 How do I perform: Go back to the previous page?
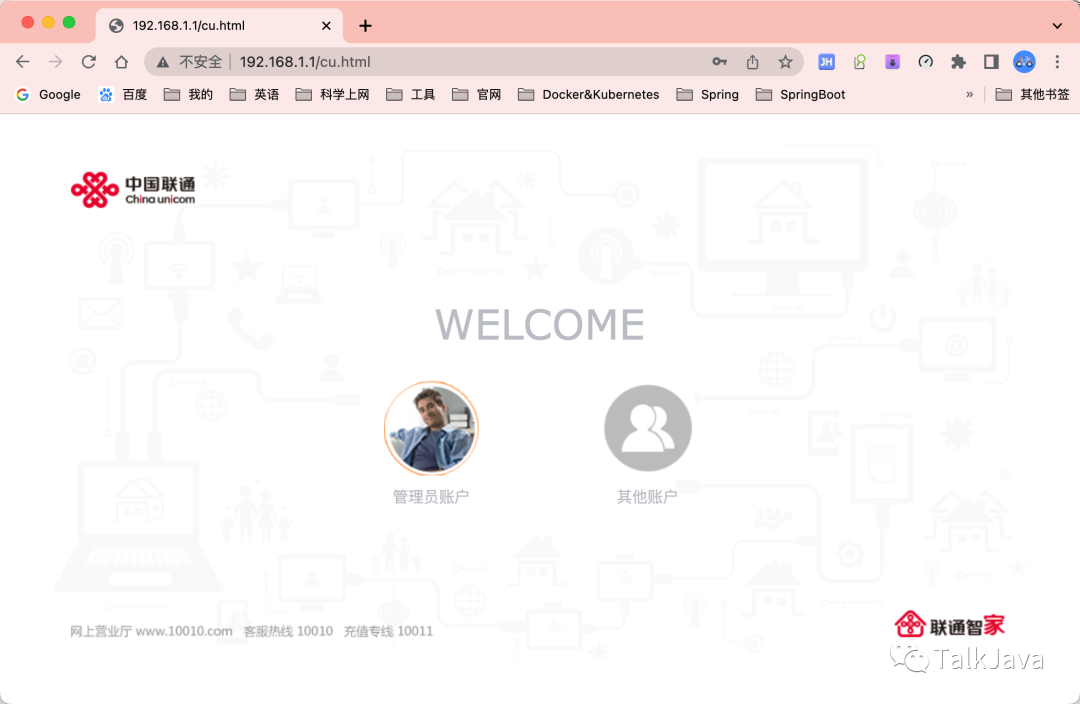click(23, 62)
